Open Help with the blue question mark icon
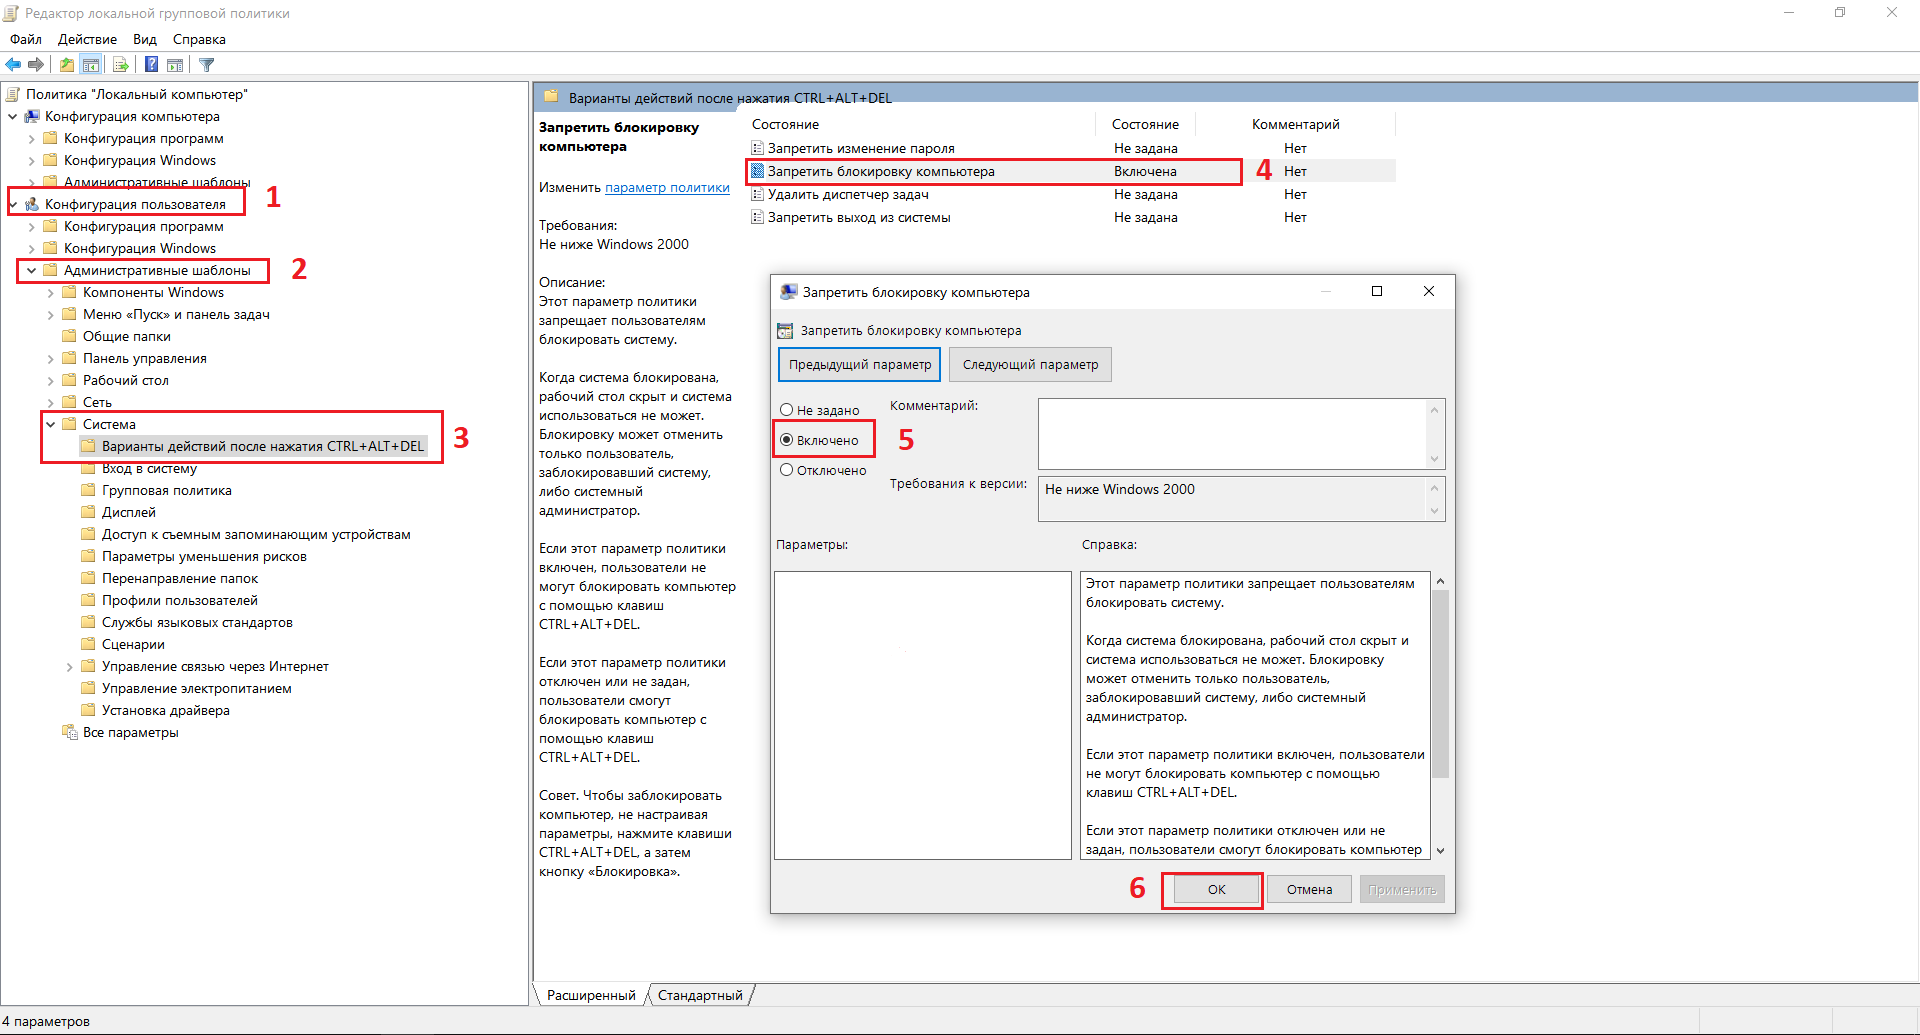1920x1035 pixels. 151,65
